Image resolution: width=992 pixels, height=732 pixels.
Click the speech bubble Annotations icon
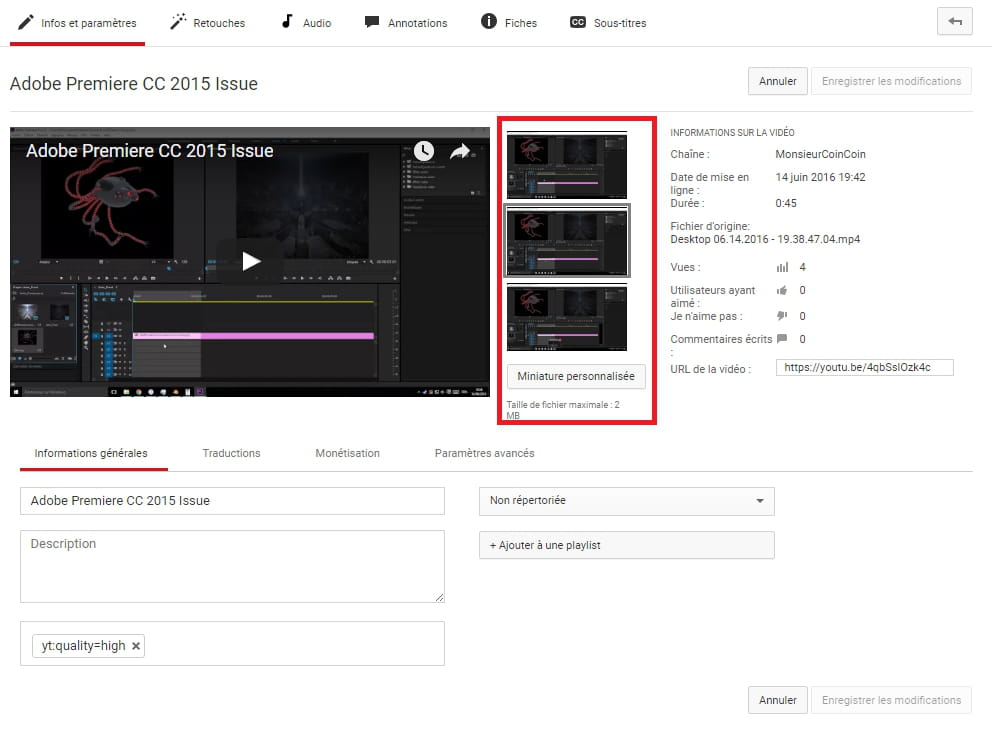[372, 22]
